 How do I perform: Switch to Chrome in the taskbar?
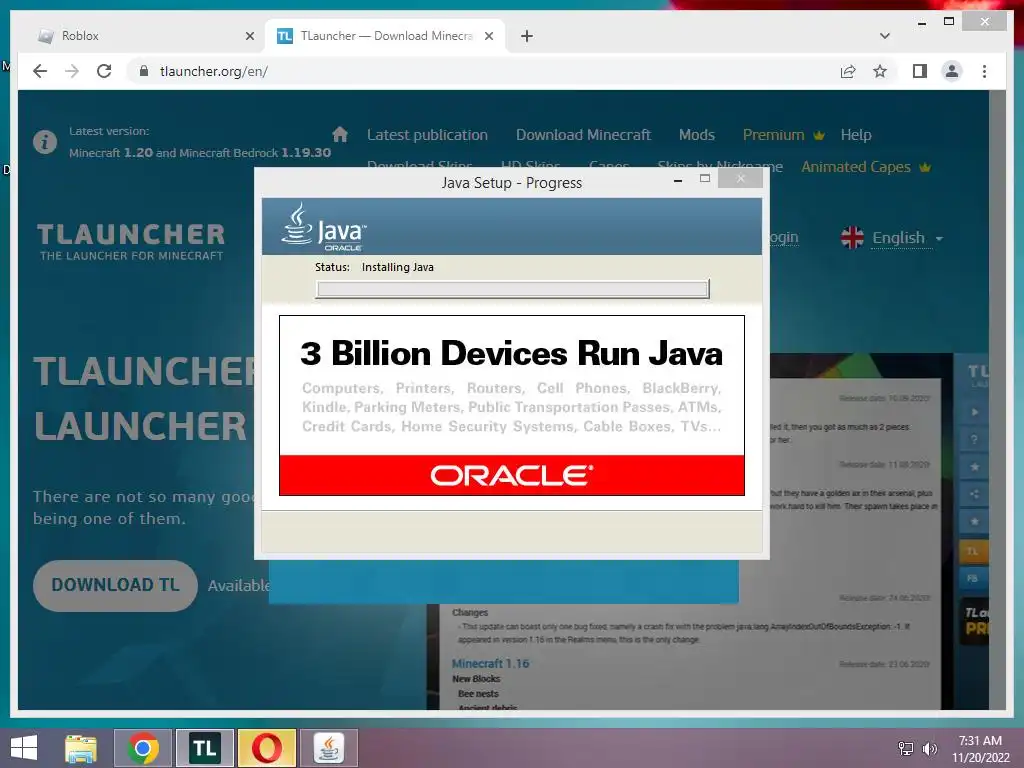click(x=143, y=748)
